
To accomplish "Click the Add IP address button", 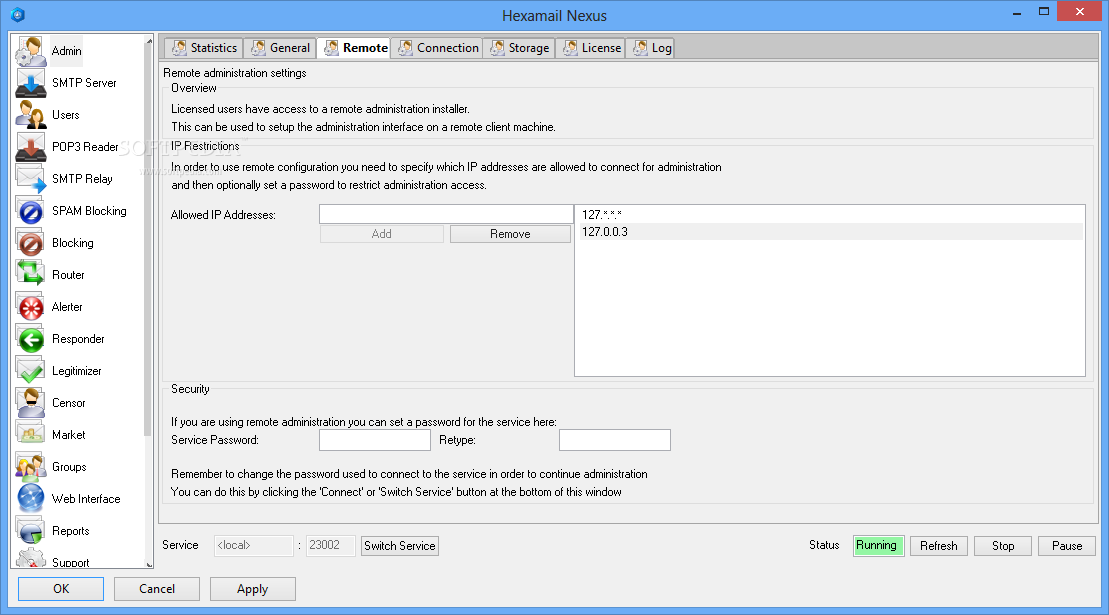I will 381,234.
